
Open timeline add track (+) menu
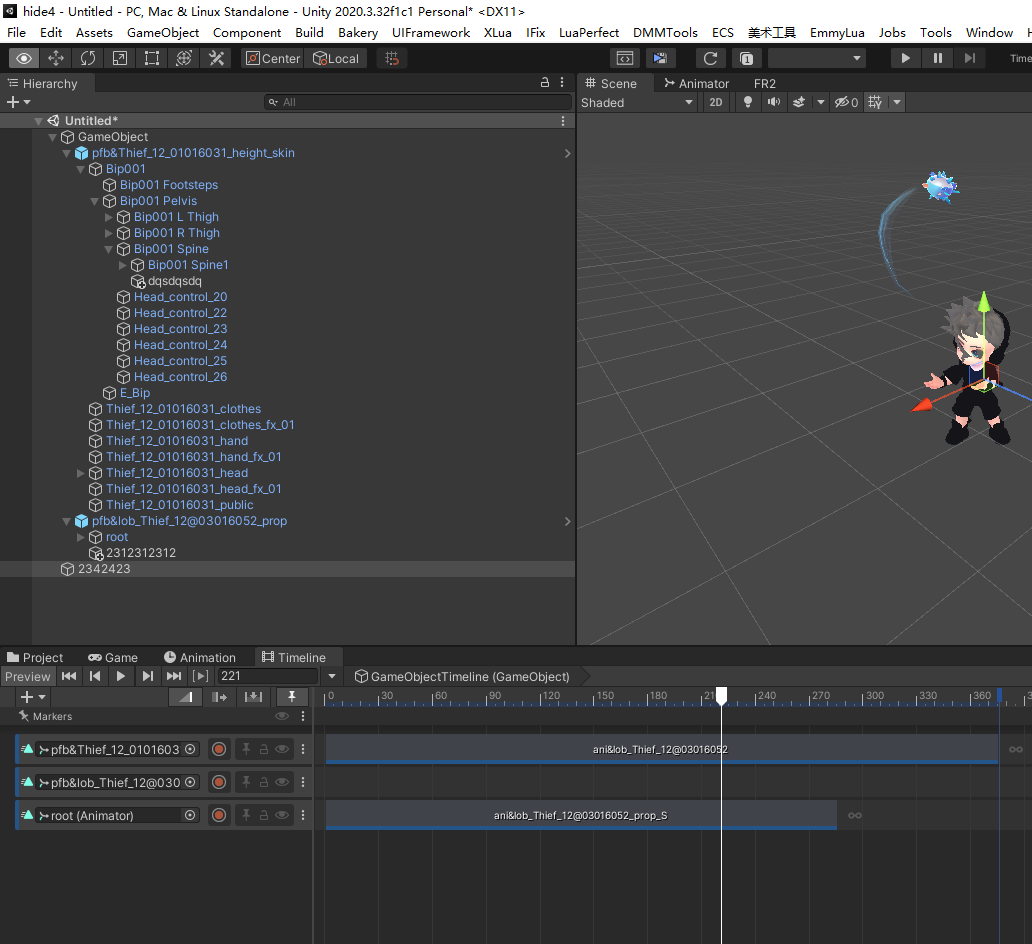[32, 697]
